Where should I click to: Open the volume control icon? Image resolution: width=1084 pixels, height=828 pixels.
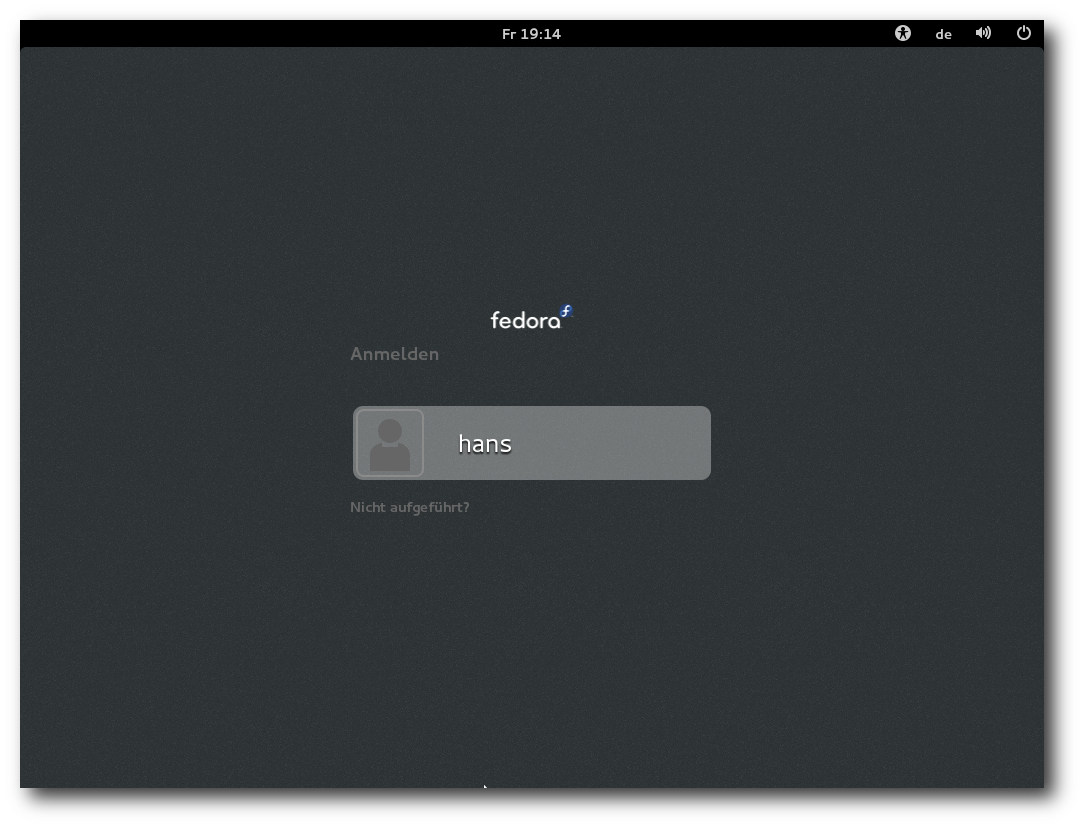tap(983, 33)
